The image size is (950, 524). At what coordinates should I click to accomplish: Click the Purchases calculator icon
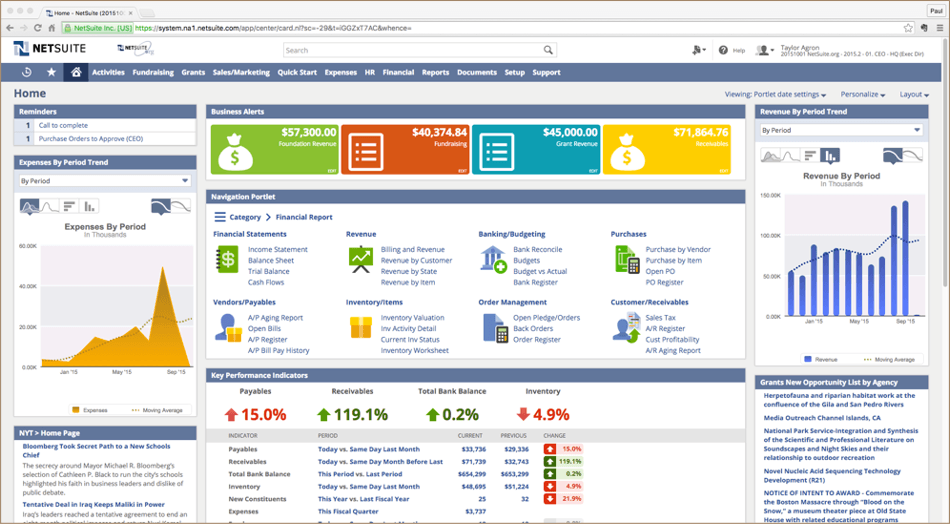[627, 259]
